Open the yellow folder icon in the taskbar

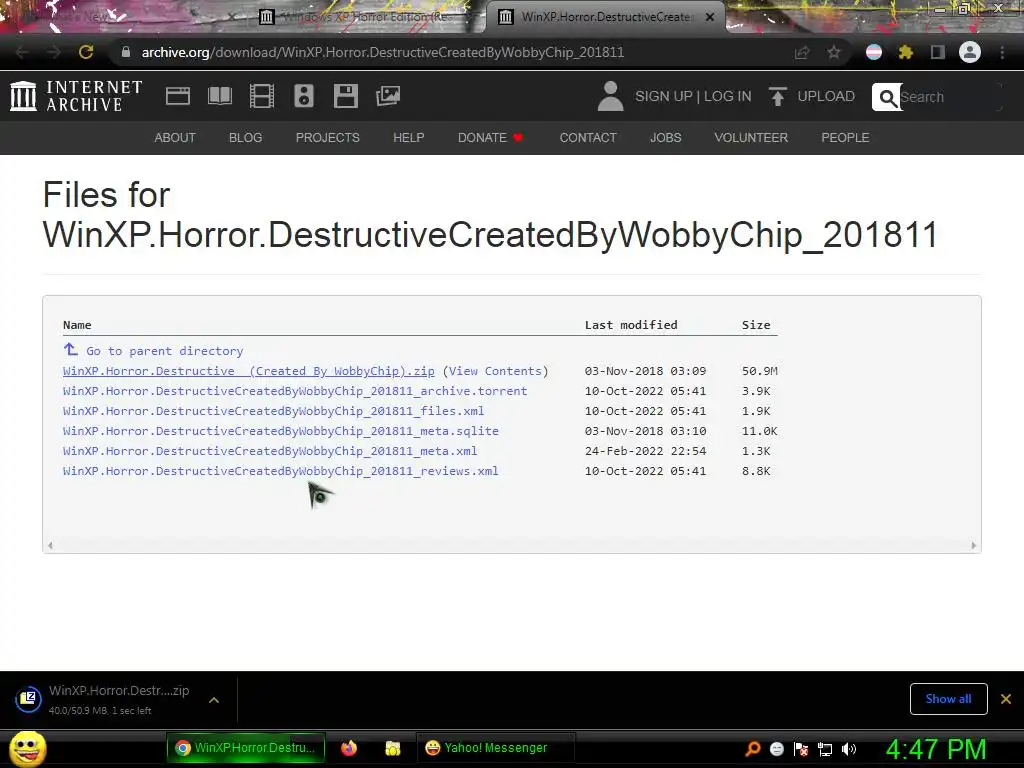(392, 748)
